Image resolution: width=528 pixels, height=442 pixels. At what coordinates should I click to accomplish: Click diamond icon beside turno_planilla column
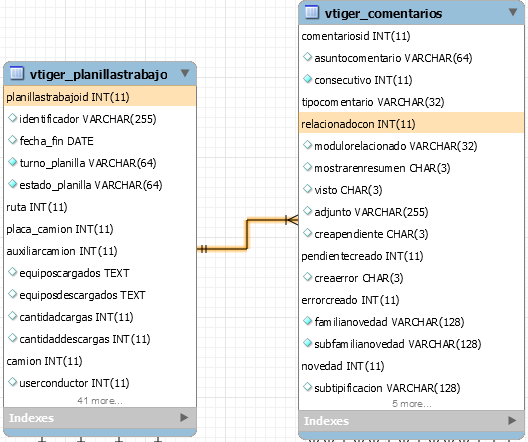click(x=12, y=162)
